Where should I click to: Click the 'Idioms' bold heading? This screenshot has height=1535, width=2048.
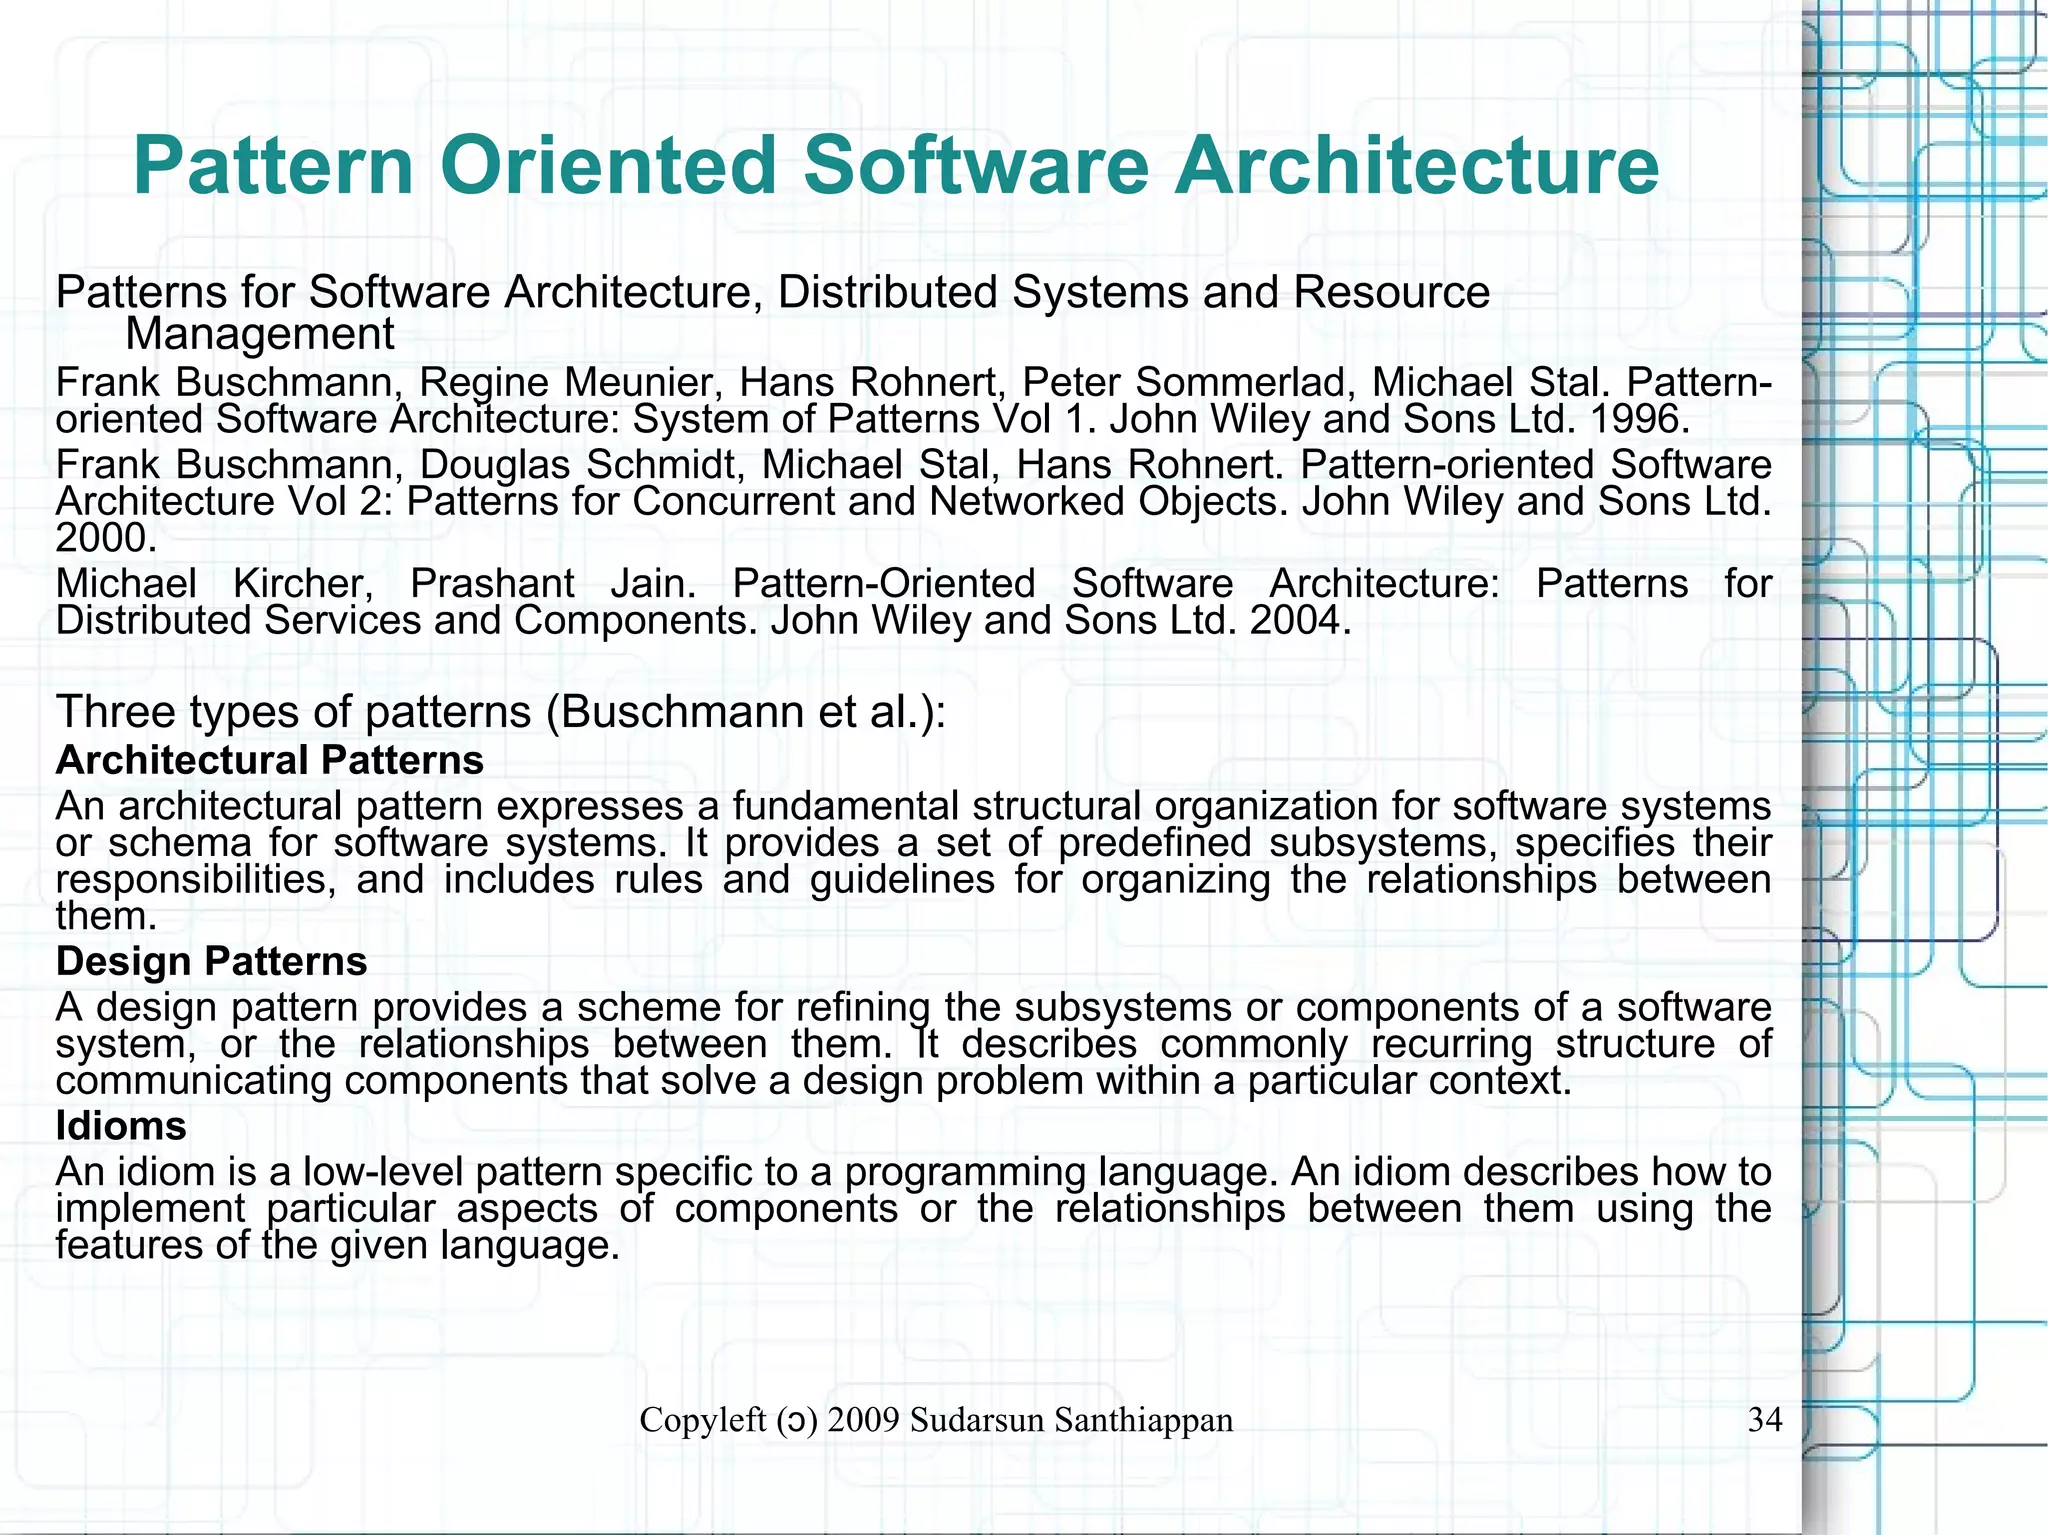click(121, 1126)
